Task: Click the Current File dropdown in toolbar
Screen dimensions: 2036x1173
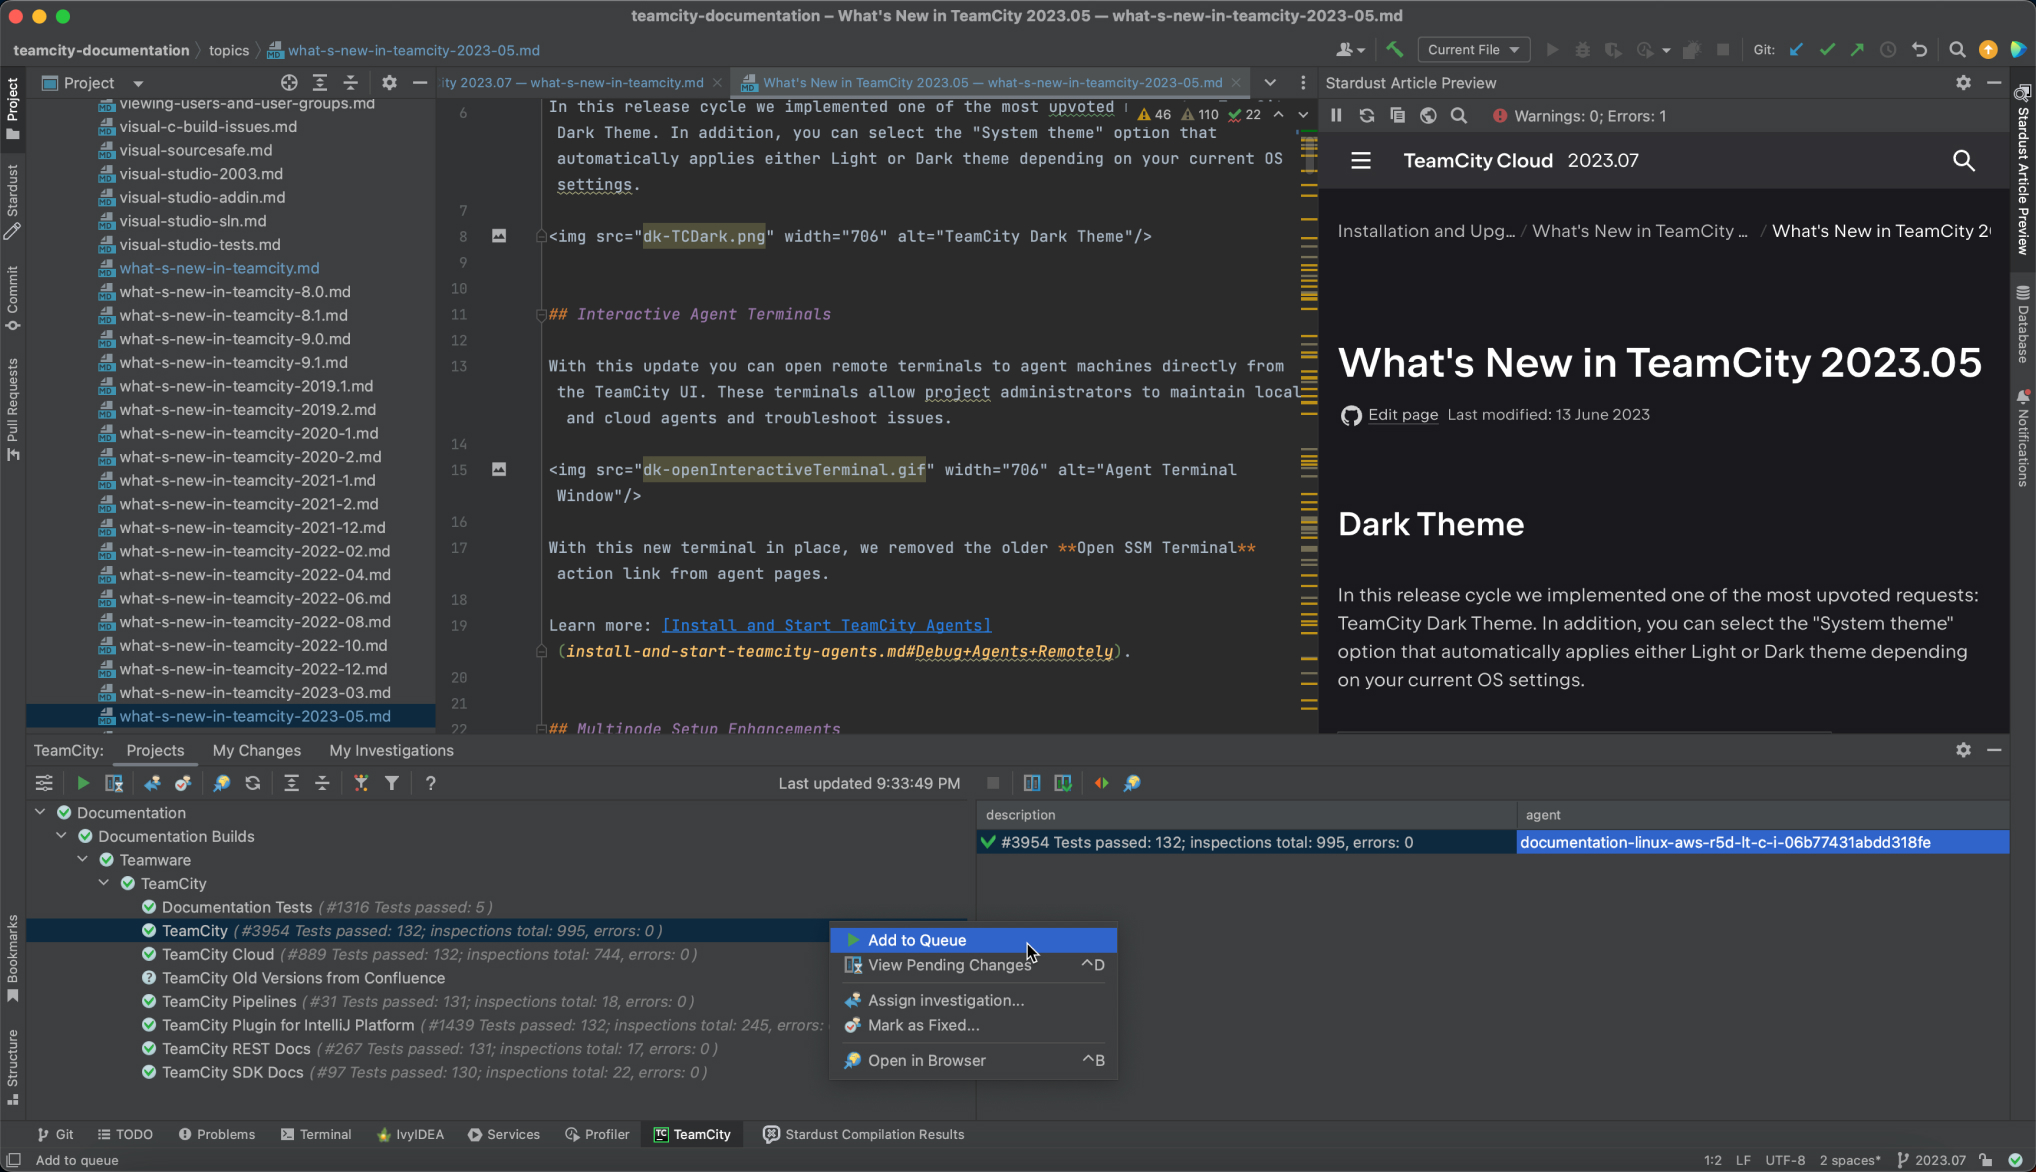Action: [1470, 50]
